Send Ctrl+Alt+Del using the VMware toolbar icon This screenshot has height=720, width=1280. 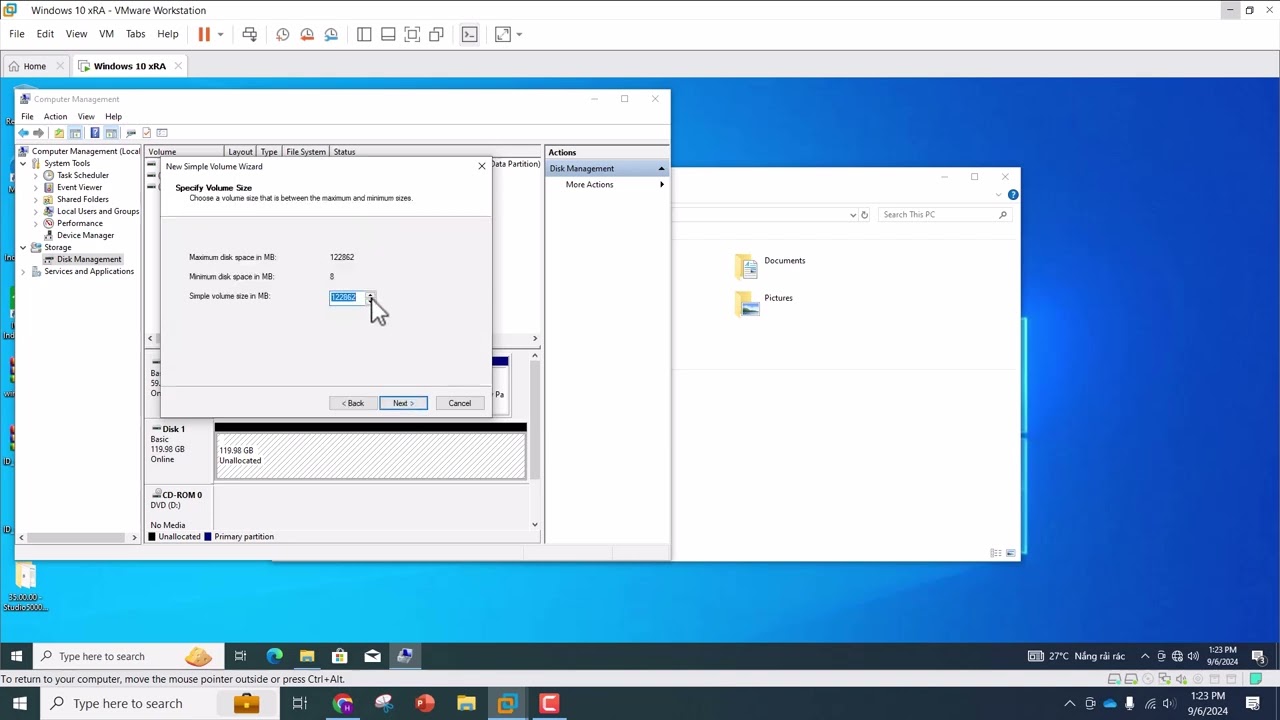click(250, 34)
